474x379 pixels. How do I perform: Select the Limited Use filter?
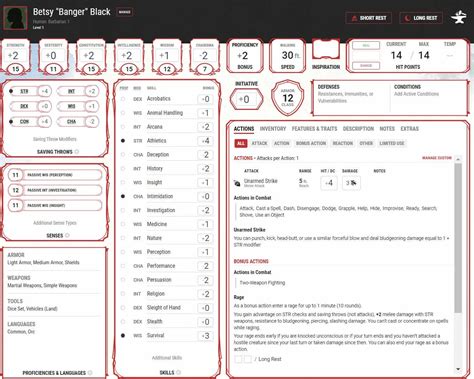click(392, 143)
